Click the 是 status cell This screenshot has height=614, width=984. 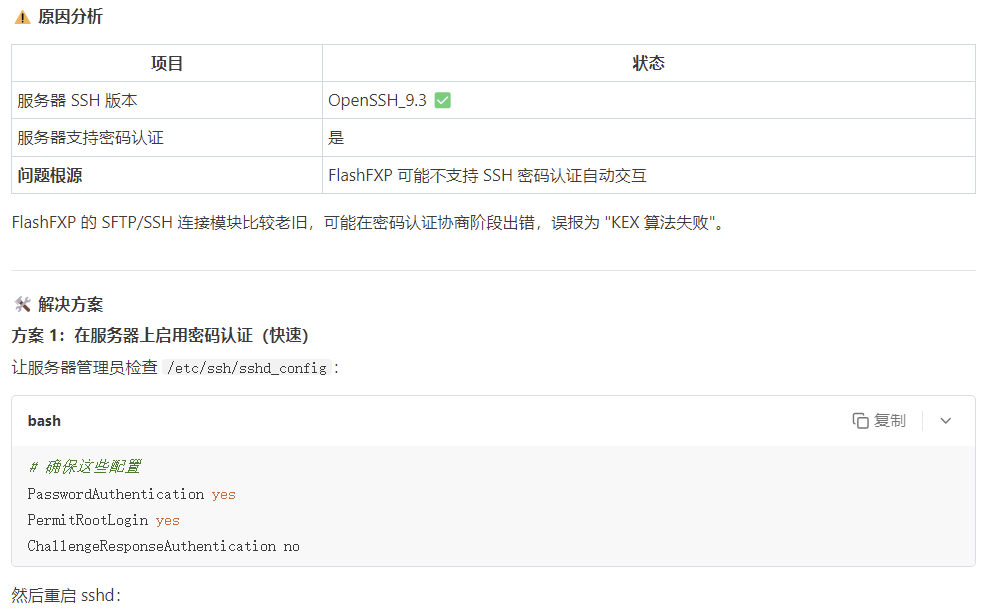649,137
